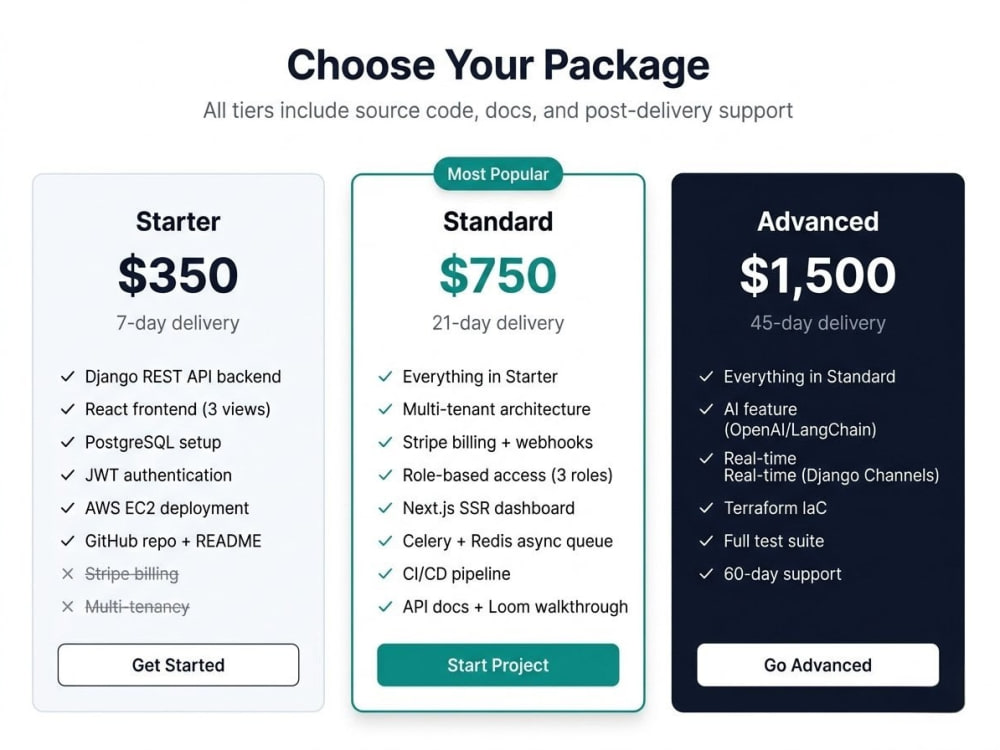Click the X icon beside Multi-tenancy
1000x750 pixels.
click(68, 607)
